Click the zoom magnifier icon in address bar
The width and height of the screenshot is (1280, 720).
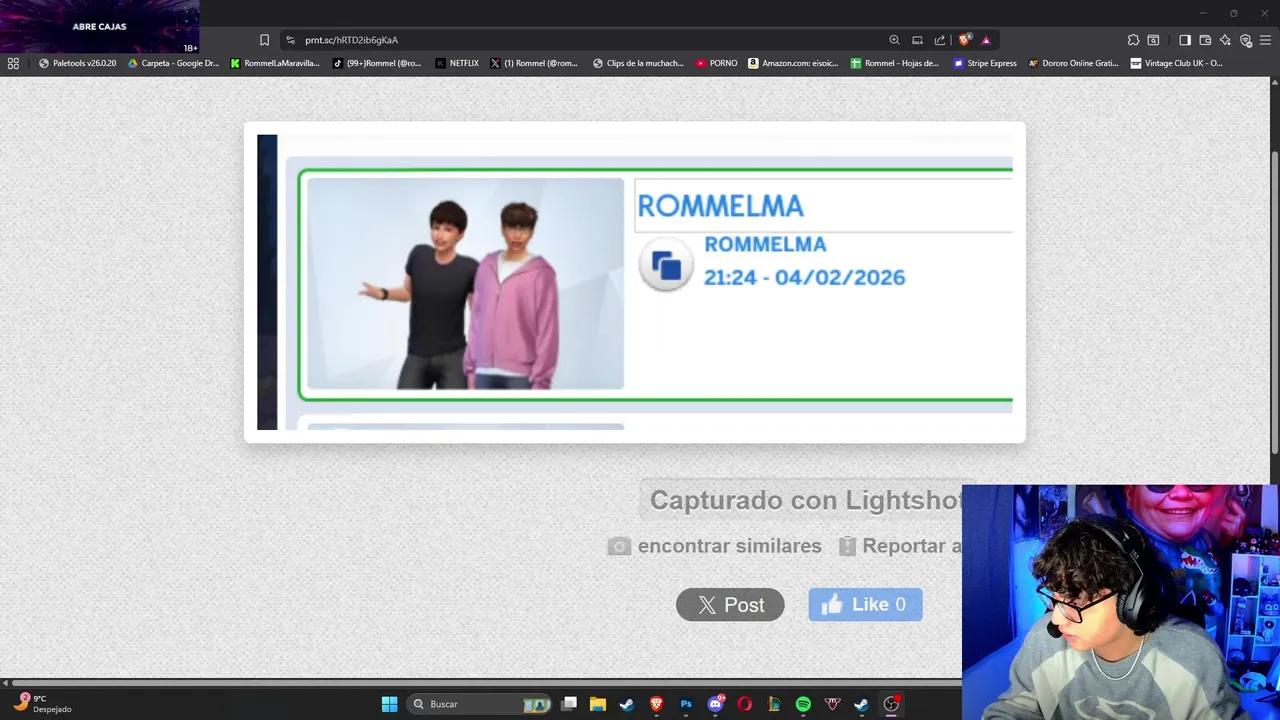pos(894,40)
